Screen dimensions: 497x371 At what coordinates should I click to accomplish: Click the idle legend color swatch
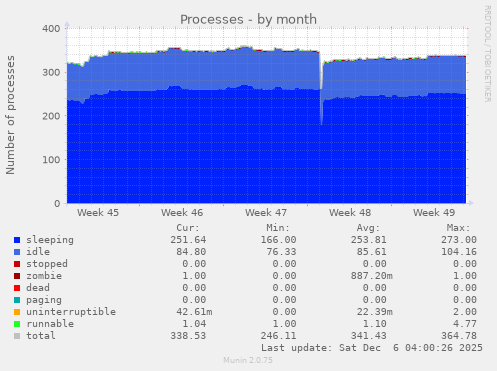tap(17, 252)
